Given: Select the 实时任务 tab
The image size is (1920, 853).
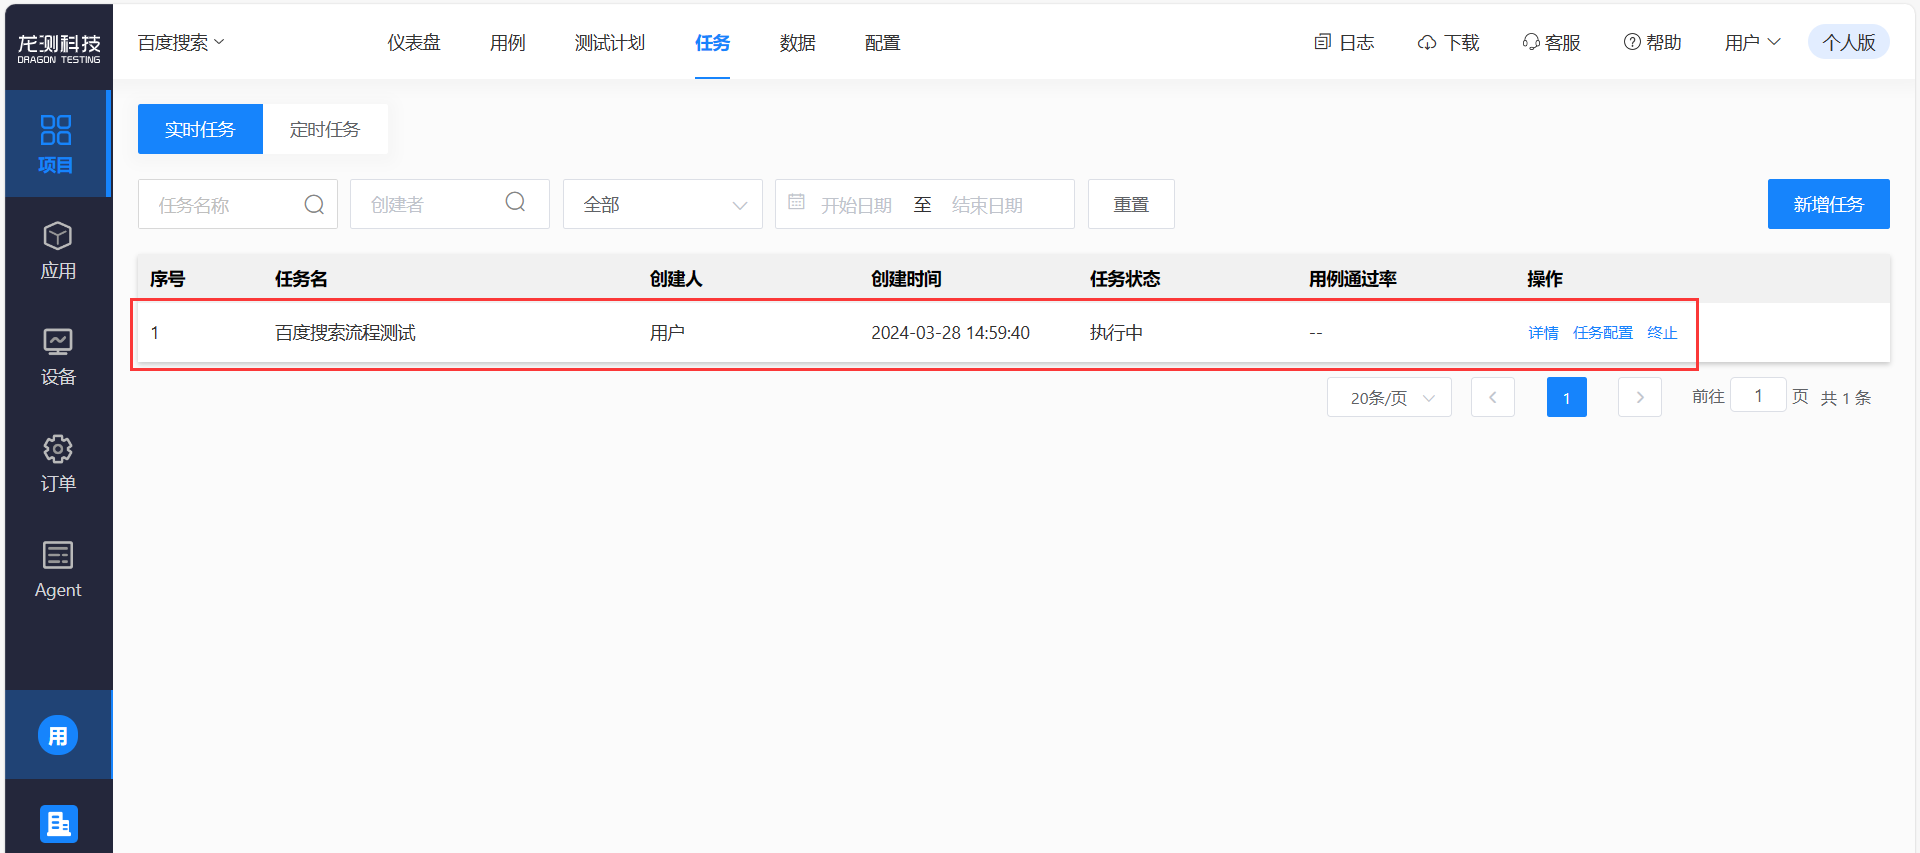Looking at the screenshot, I should click(200, 129).
